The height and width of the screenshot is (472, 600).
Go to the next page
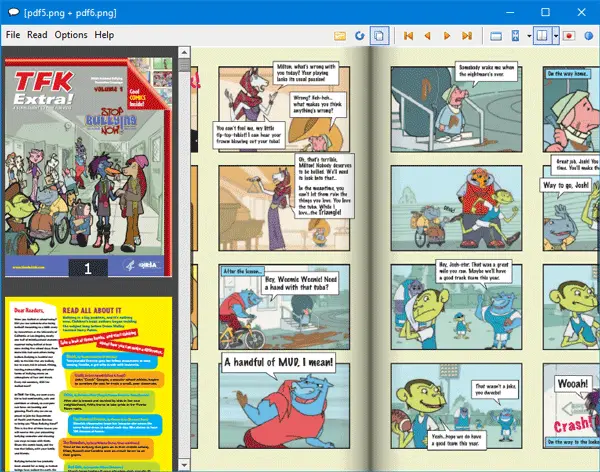tap(447, 36)
